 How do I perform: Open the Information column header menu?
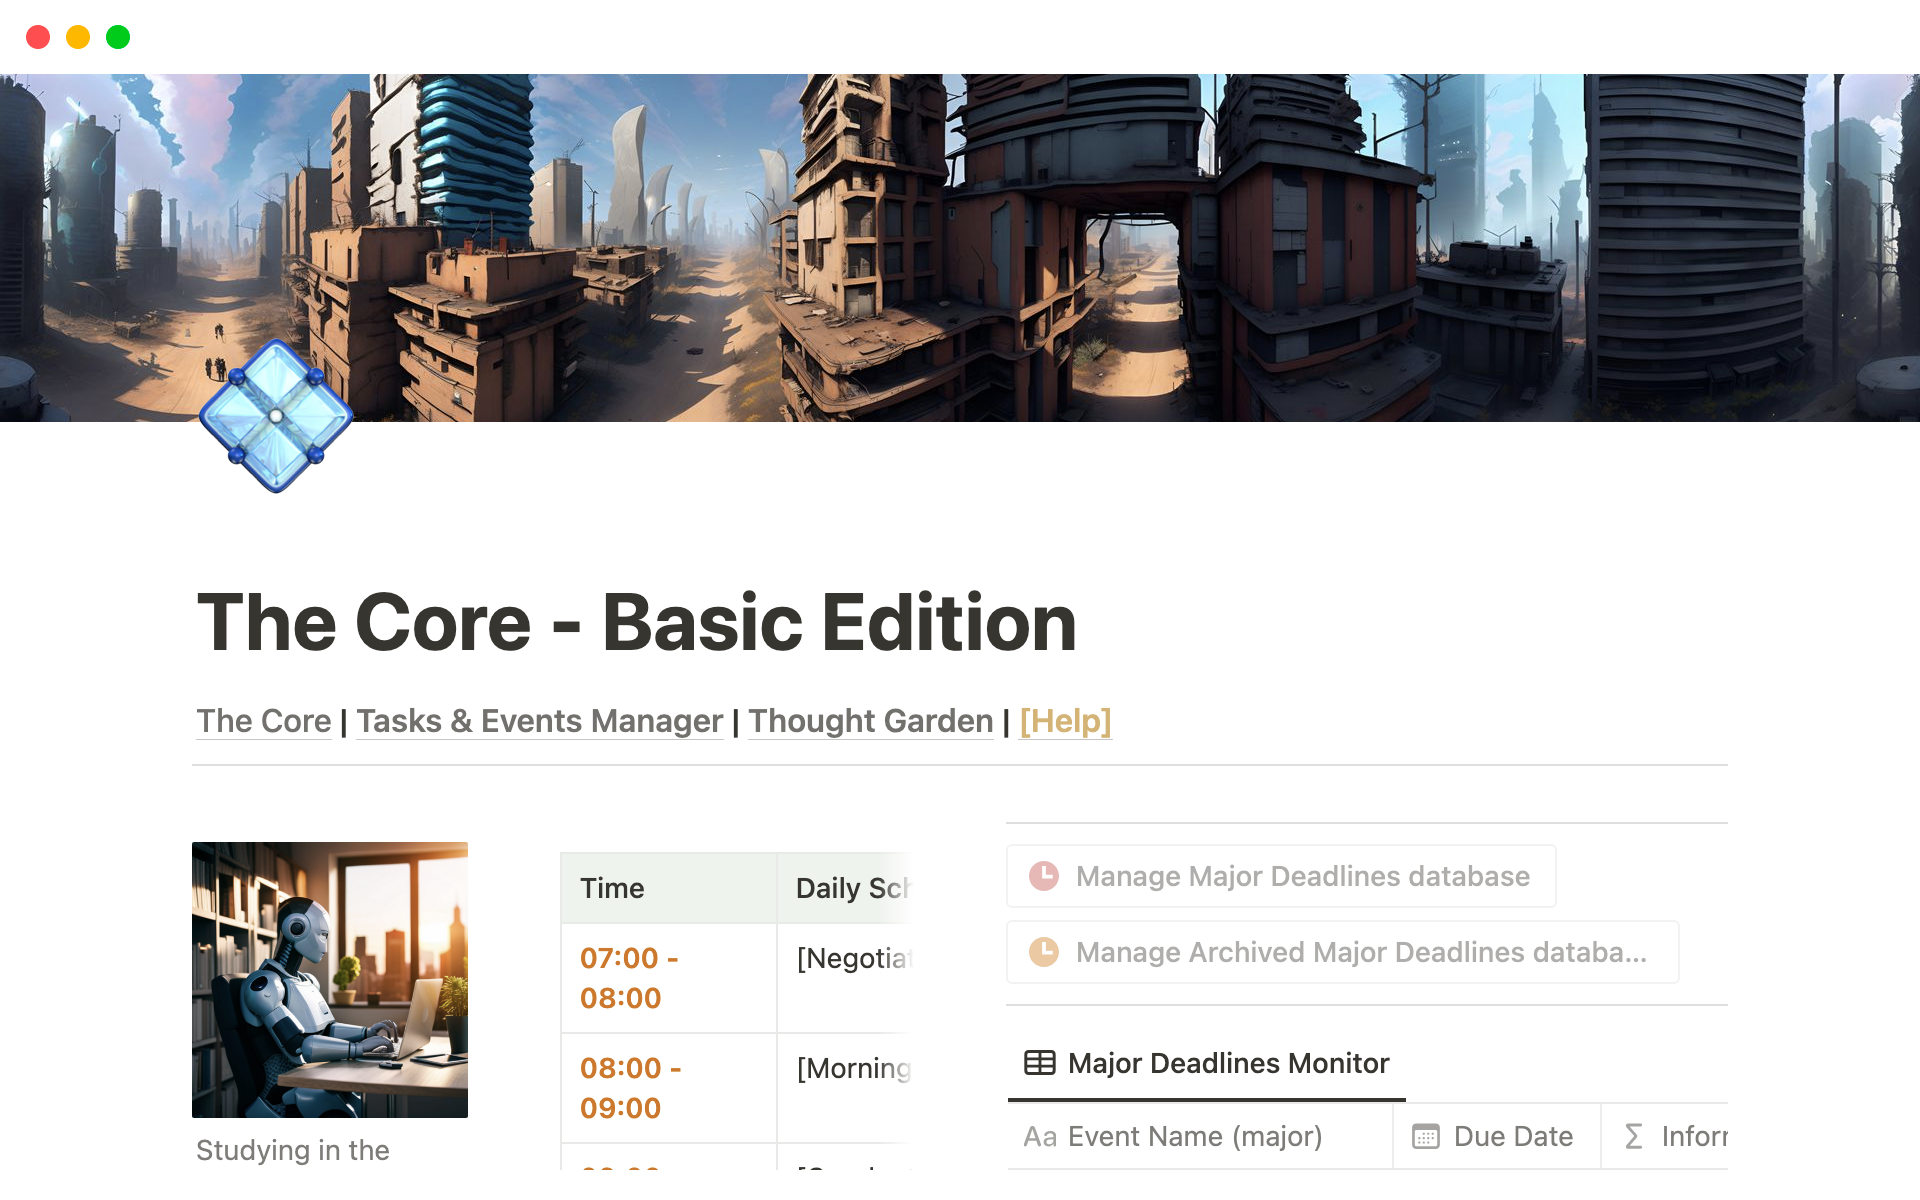1700,1136
